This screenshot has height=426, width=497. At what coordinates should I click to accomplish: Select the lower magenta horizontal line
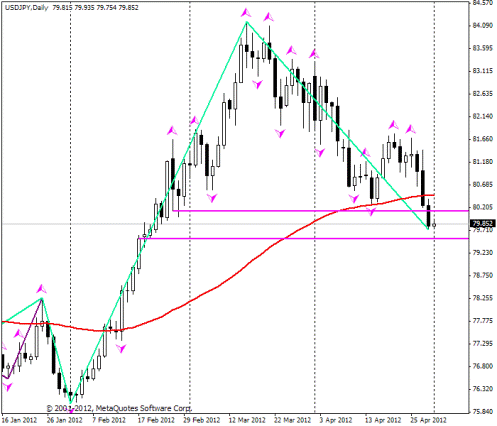pyautogui.click(x=303, y=238)
